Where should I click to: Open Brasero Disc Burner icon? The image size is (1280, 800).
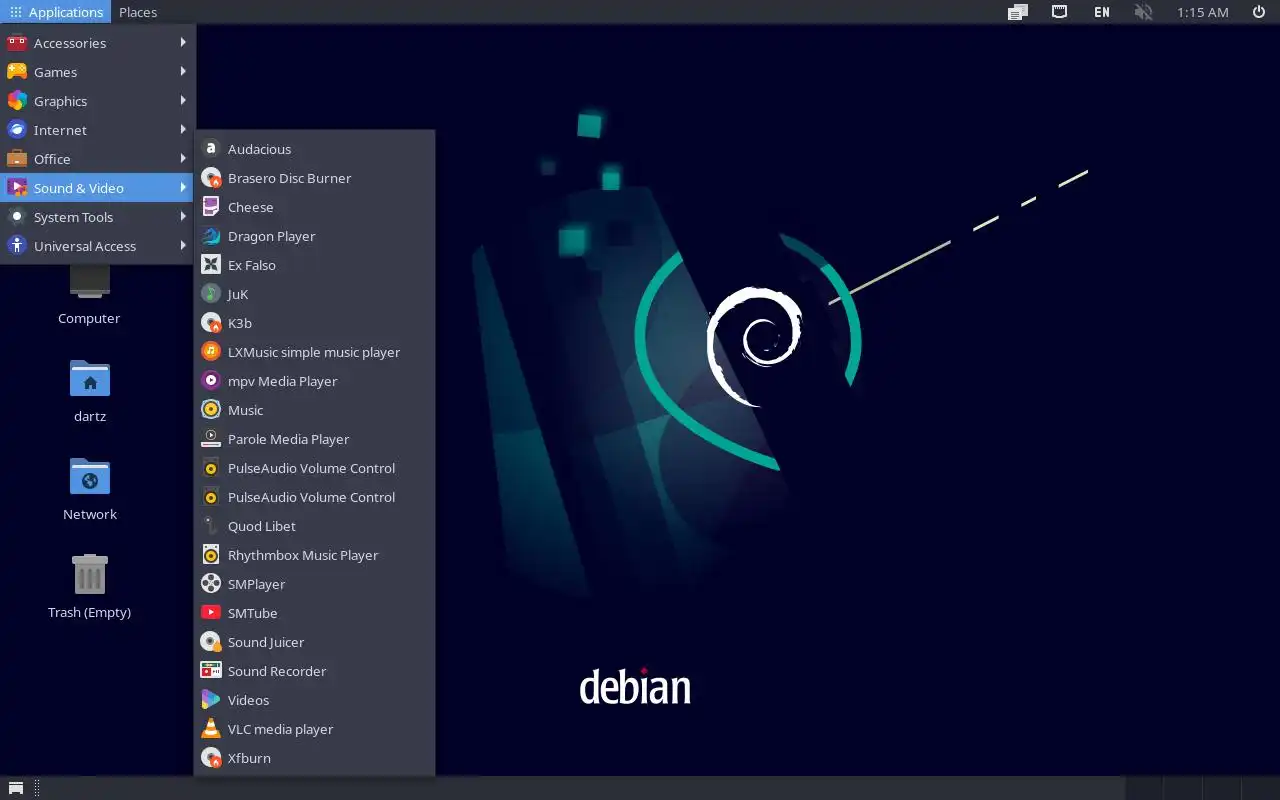click(211, 178)
